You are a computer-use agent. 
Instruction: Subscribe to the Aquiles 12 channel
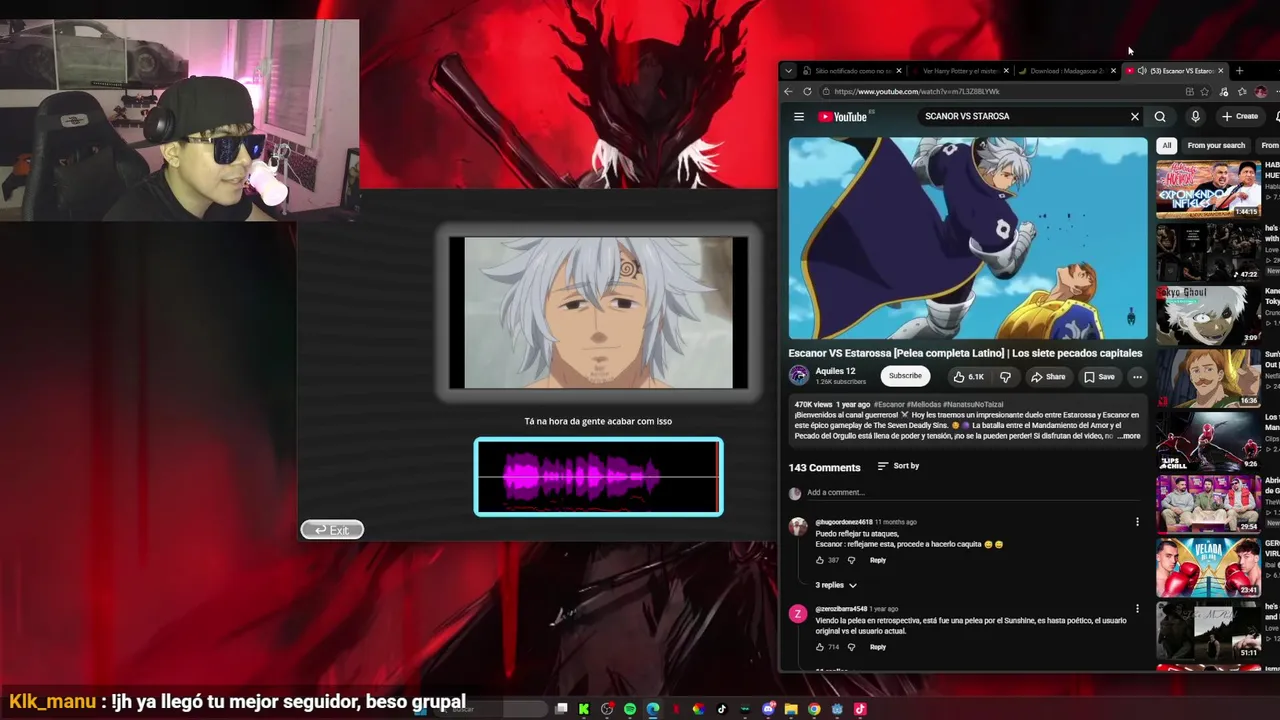(905, 376)
